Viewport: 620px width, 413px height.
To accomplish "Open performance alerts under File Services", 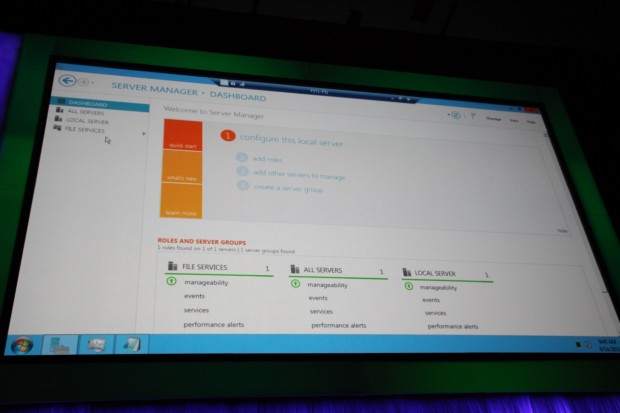I will (x=214, y=325).
